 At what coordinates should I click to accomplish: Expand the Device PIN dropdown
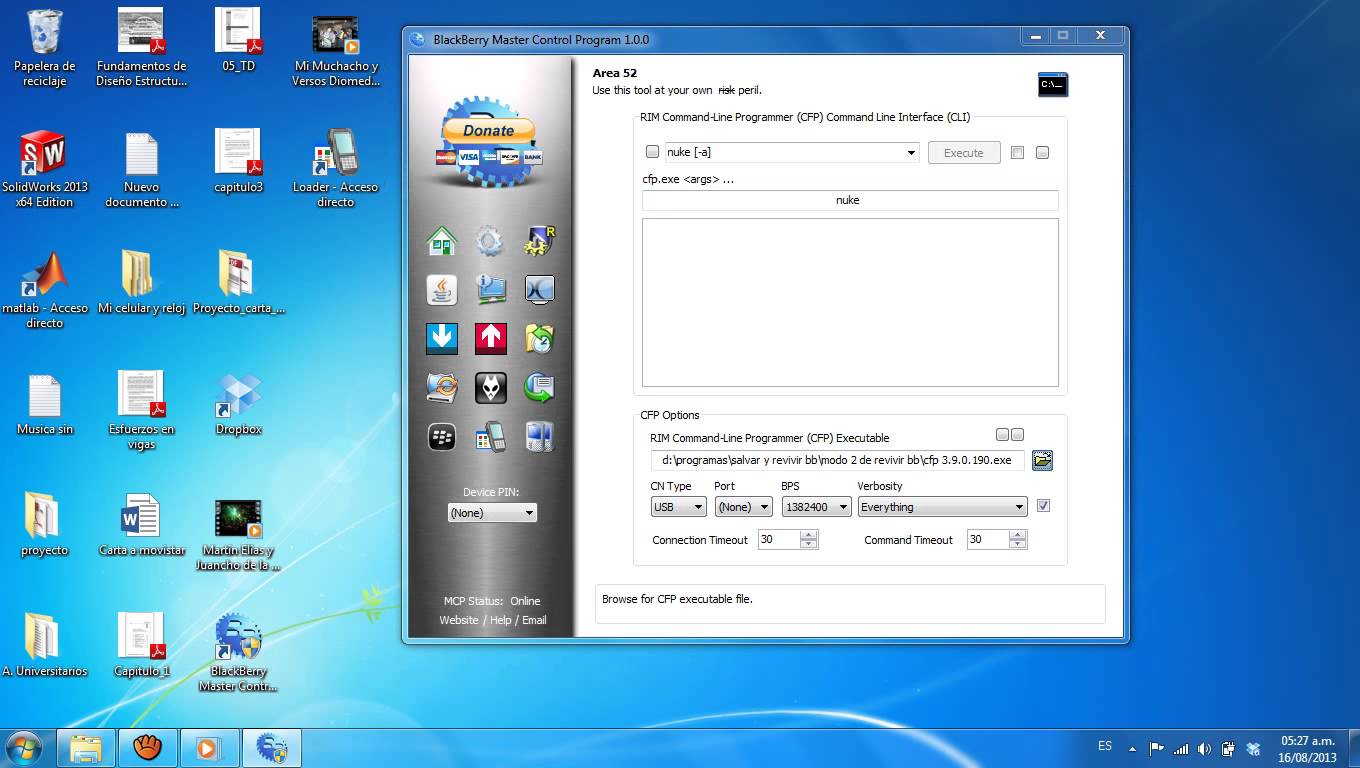(x=492, y=512)
